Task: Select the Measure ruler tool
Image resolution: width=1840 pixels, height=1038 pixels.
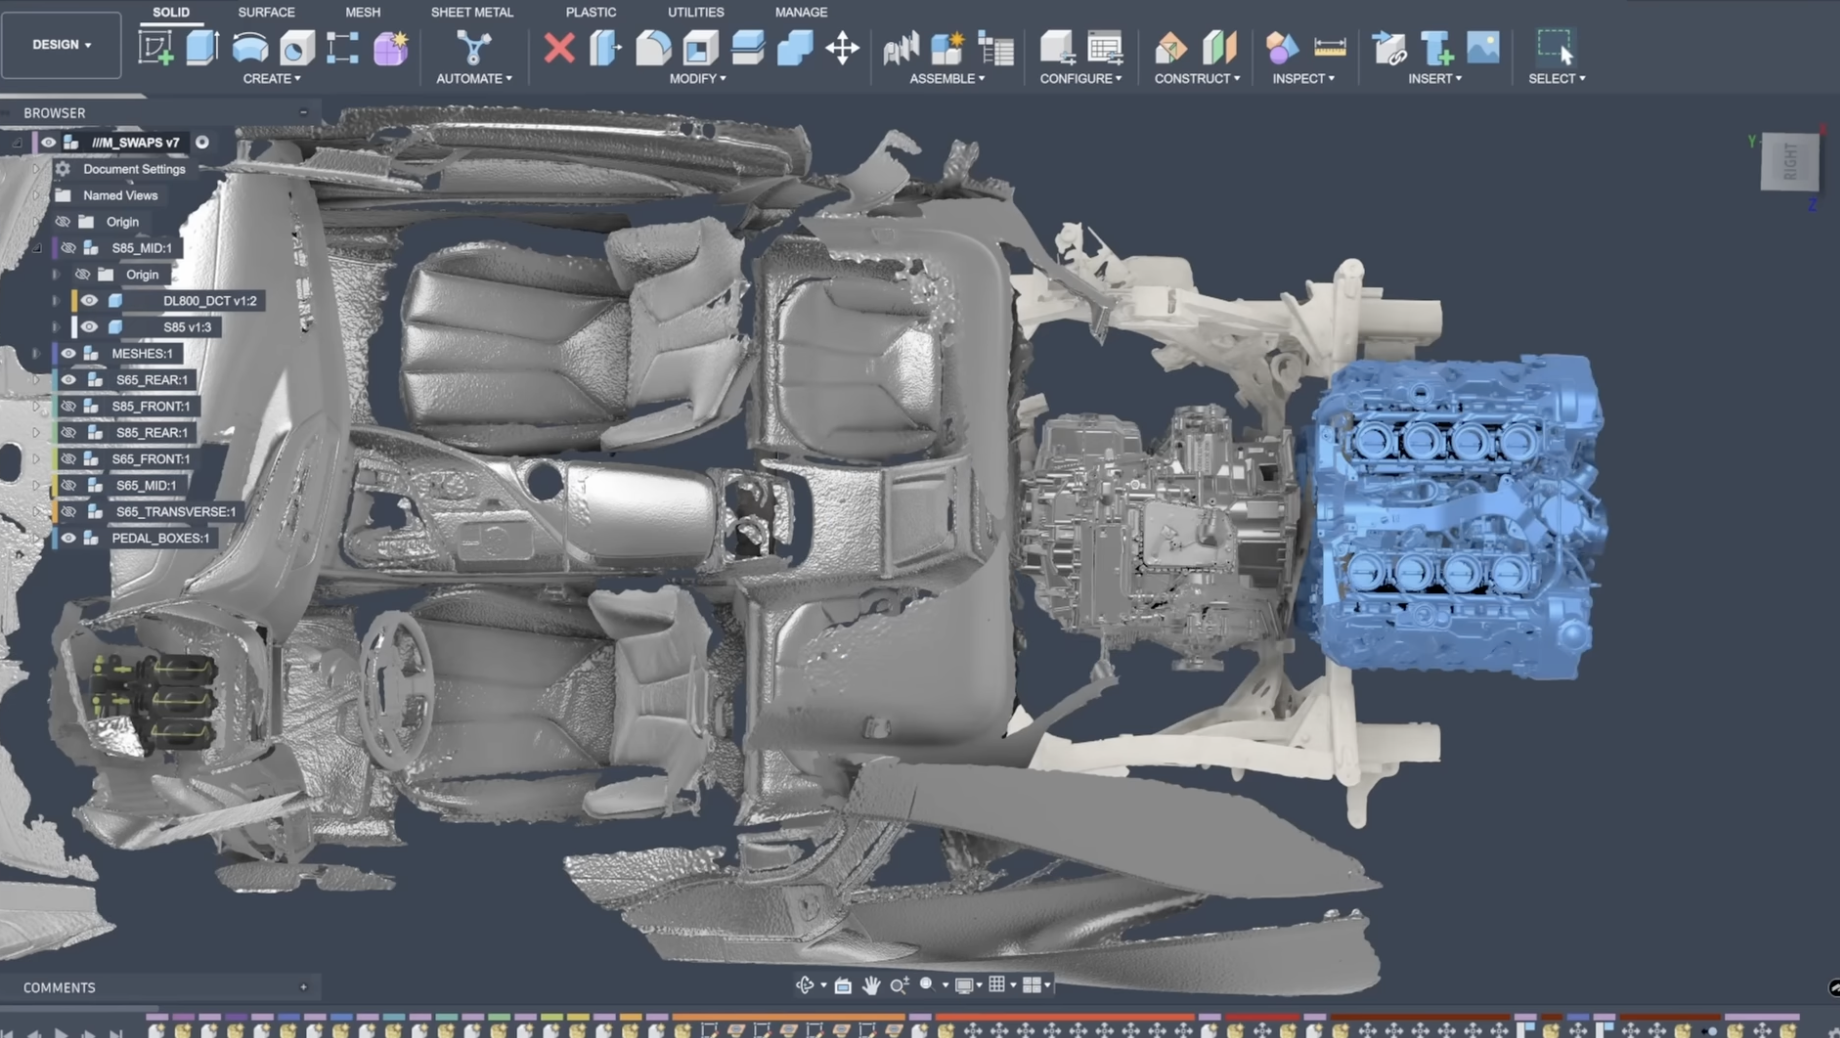Action: click(x=1329, y=47)
